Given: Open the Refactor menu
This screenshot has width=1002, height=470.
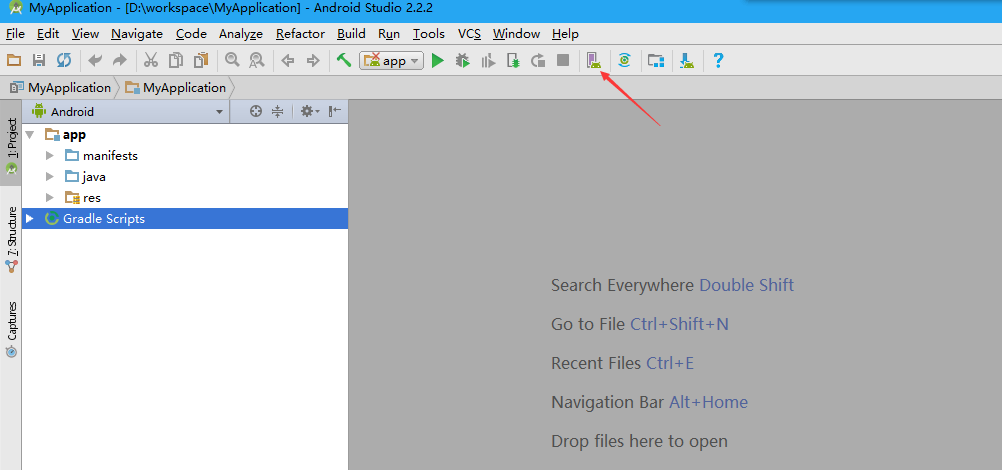Looking at the screenshot, I should 300,34.
